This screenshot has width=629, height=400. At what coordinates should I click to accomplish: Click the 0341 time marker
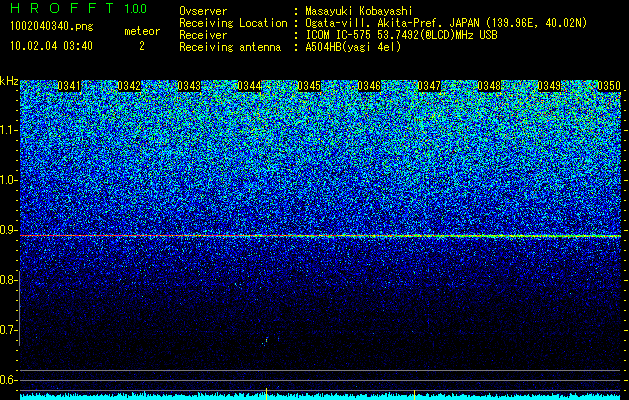(69, 86)
